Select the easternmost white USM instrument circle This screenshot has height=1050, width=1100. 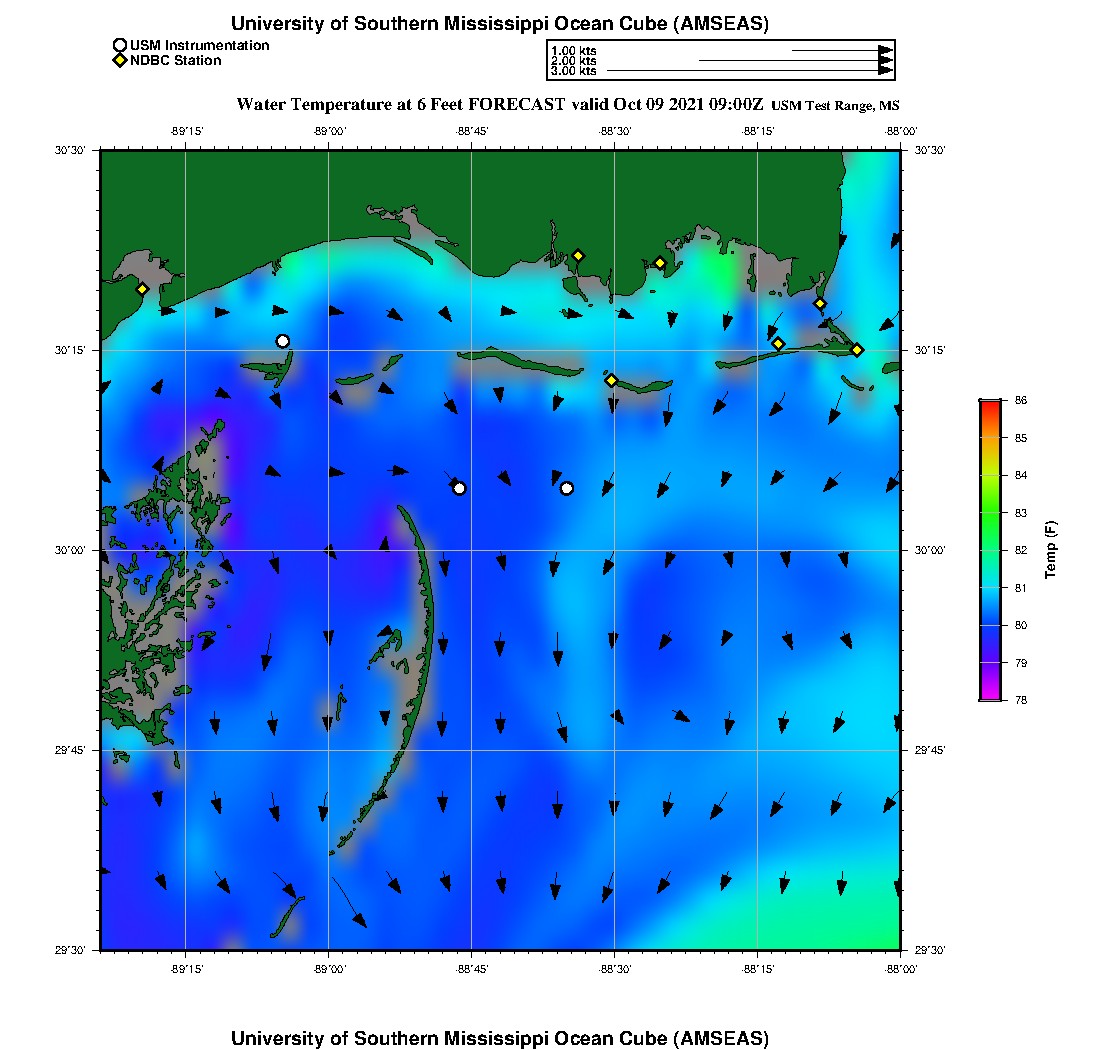coord(567,488)
